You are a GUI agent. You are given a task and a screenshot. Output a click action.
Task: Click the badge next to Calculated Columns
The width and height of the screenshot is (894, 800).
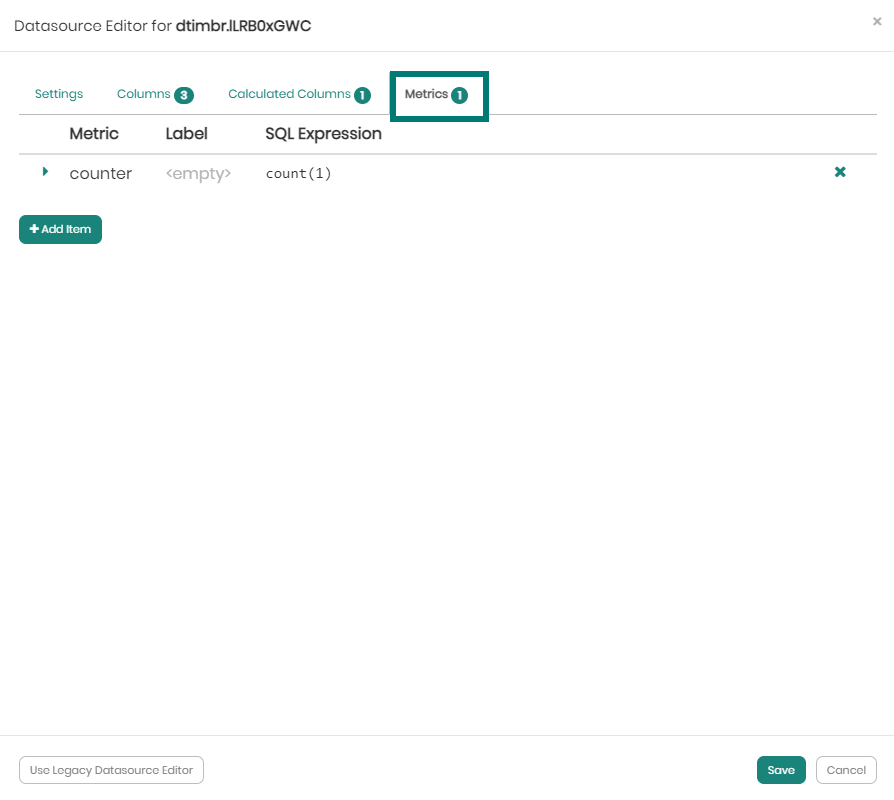tap(363, 93)
